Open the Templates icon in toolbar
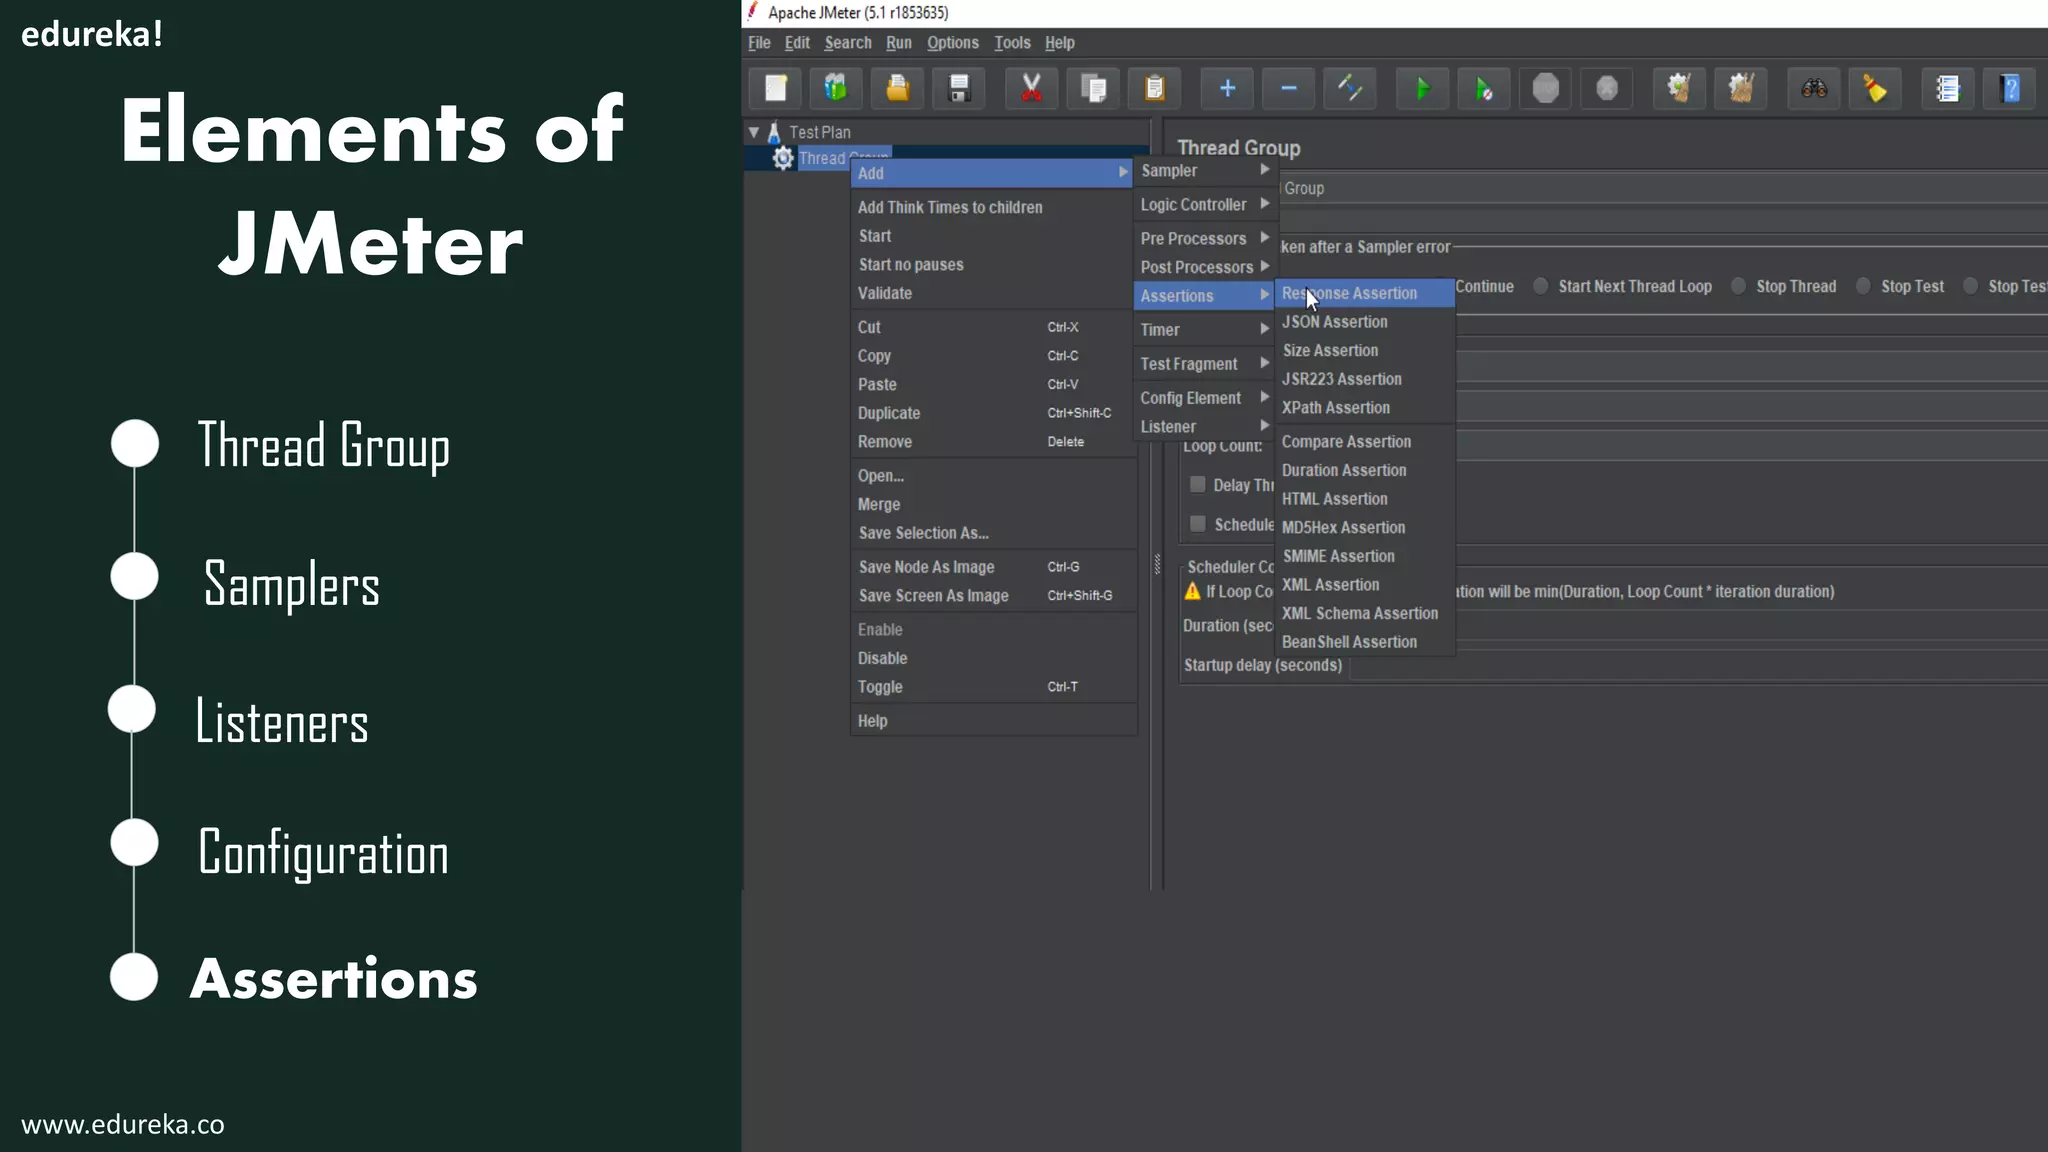2048x1152 pixels. [836, 88]
